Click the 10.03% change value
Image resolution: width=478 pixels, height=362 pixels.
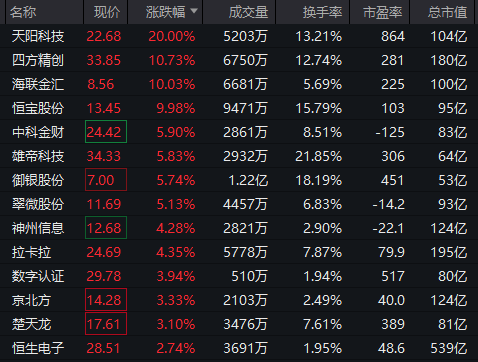[x=172, y=84]
